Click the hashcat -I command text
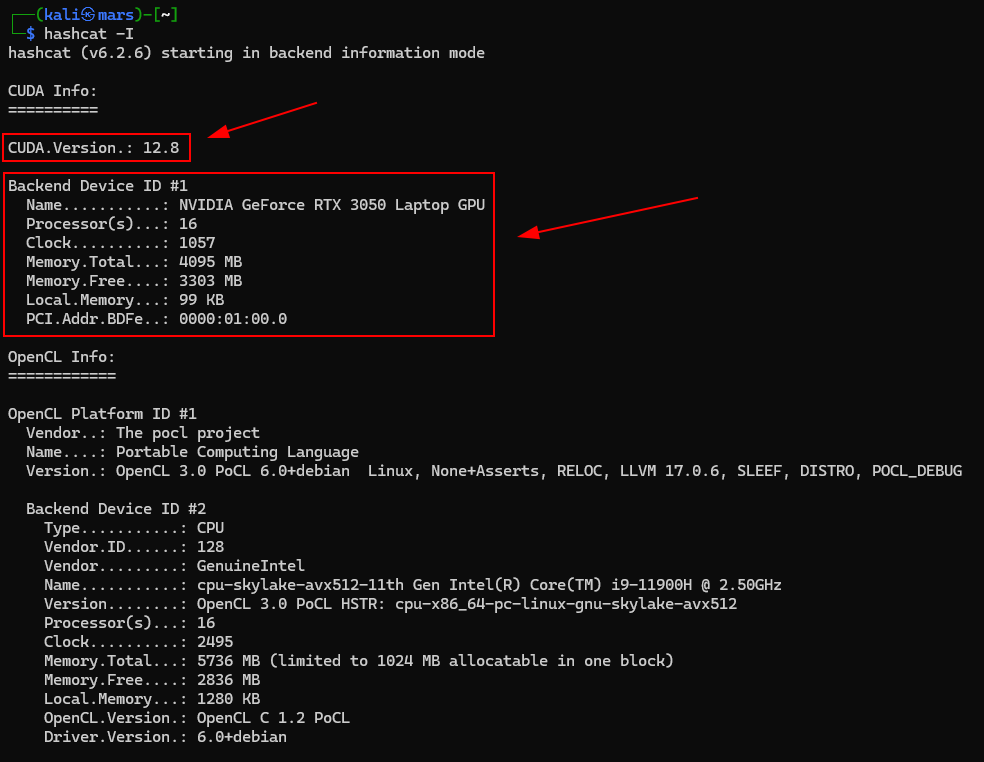Viewport: 984px width, 762px height. click(87, 33)
